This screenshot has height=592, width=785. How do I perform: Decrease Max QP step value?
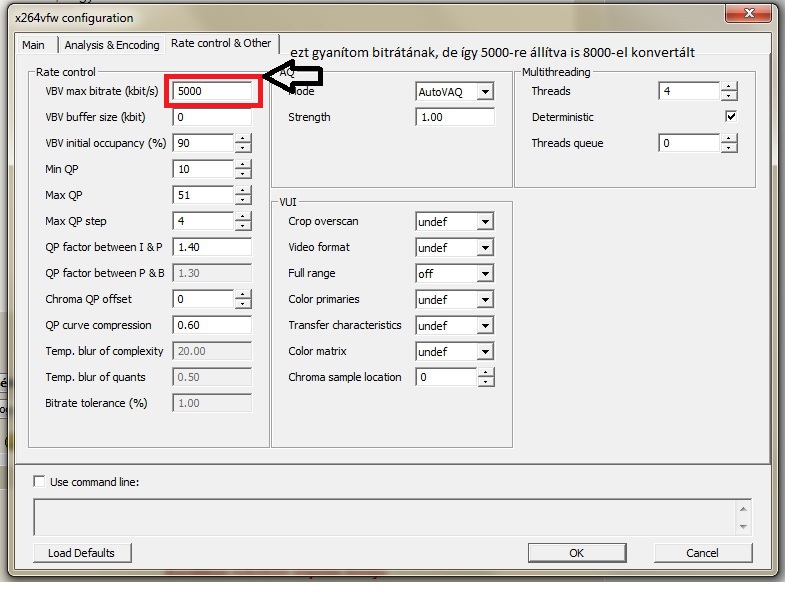coord(243,226)
